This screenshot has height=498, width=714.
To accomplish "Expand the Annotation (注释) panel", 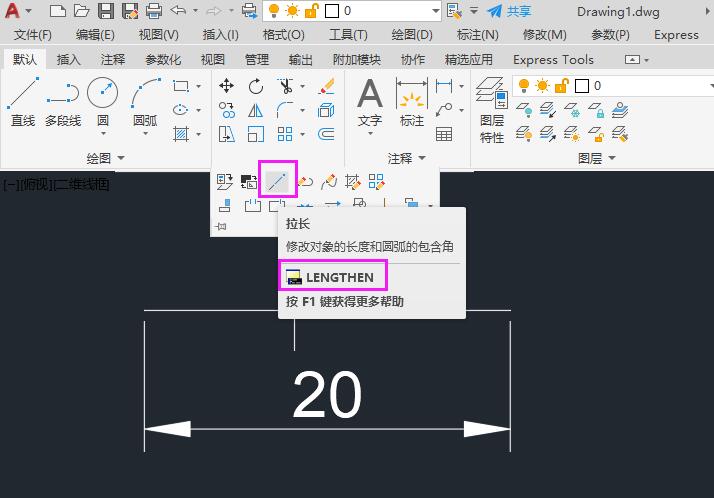I will [406, 158].
